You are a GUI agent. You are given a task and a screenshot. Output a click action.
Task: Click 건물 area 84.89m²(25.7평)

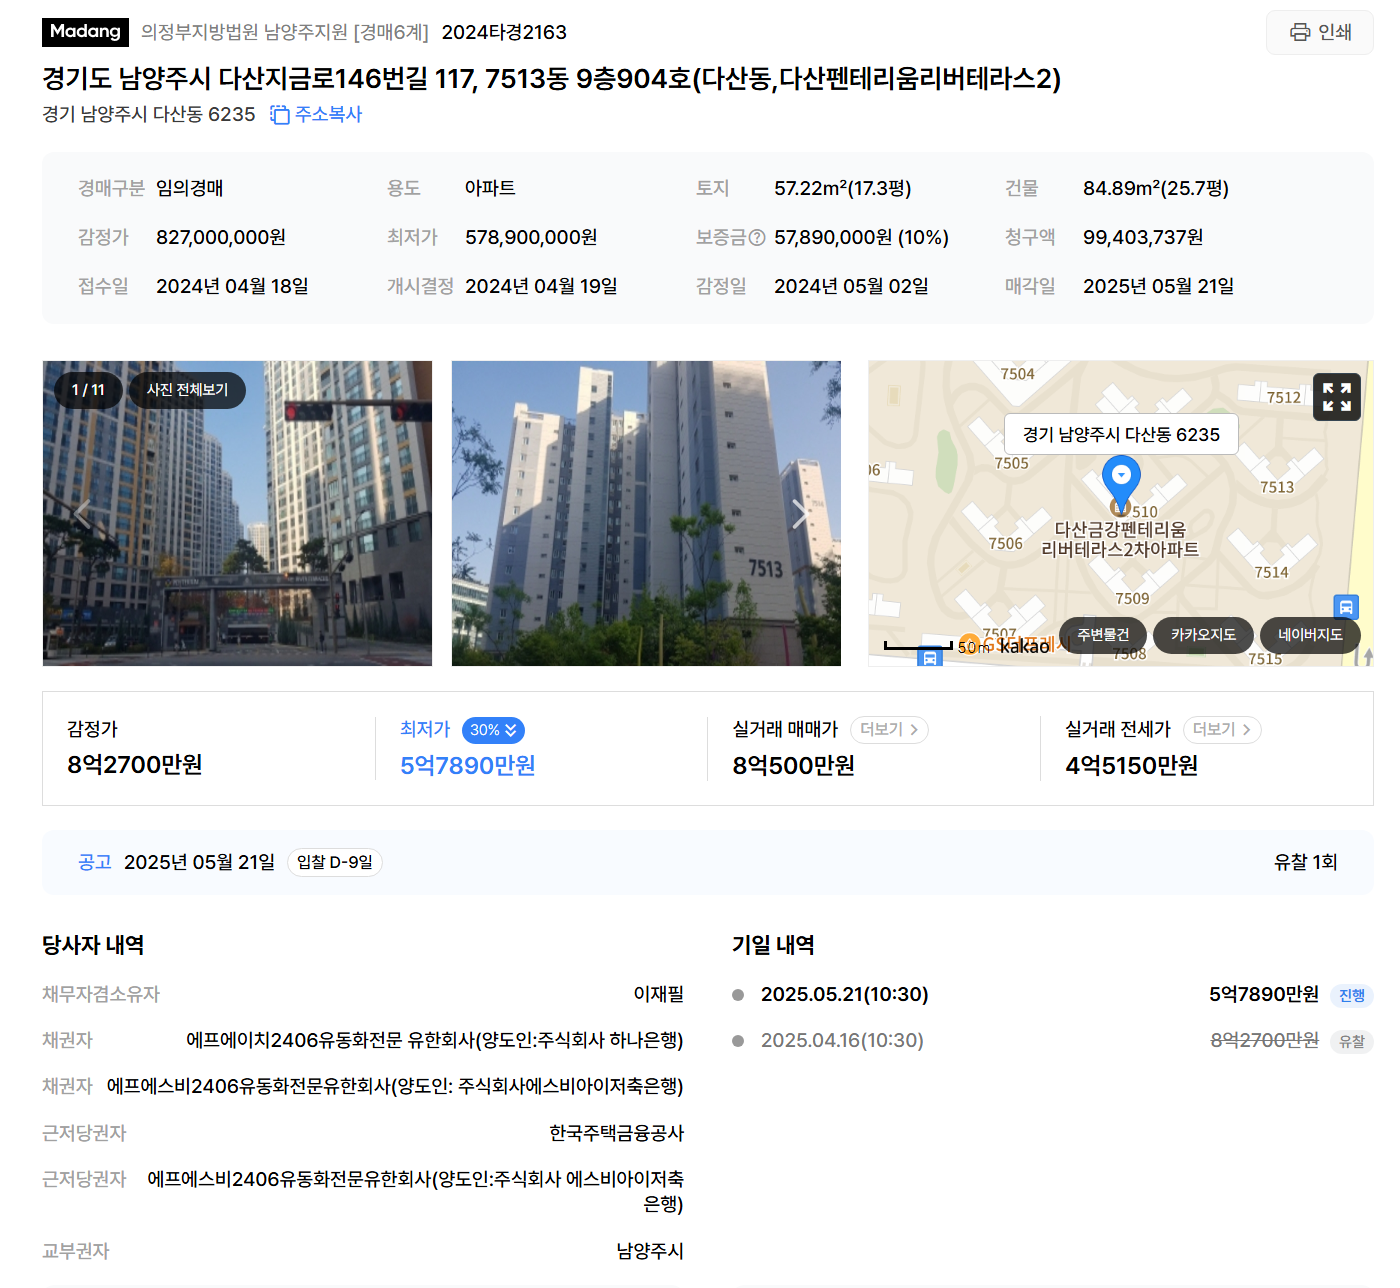coord(1156,188)
